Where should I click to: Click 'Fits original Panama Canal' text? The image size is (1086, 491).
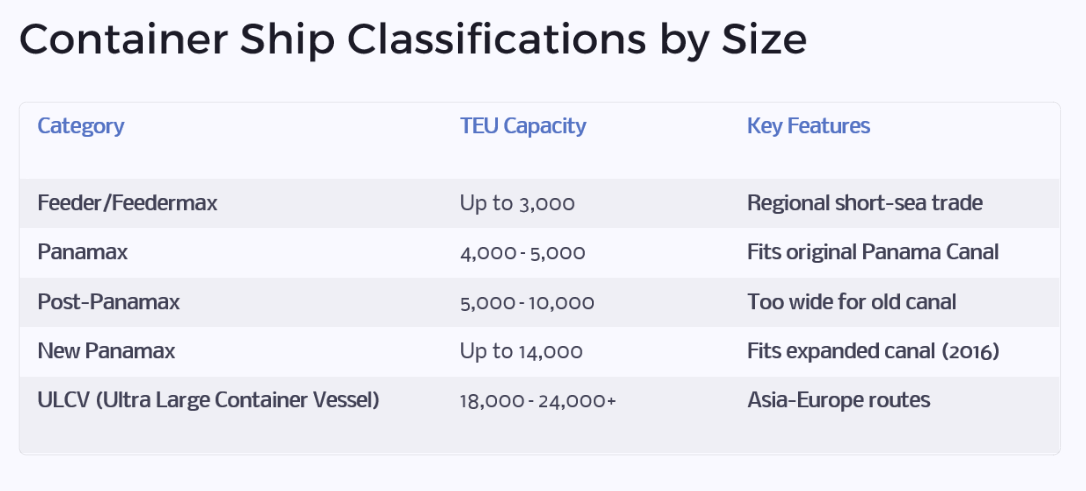[x=872, y=253]
